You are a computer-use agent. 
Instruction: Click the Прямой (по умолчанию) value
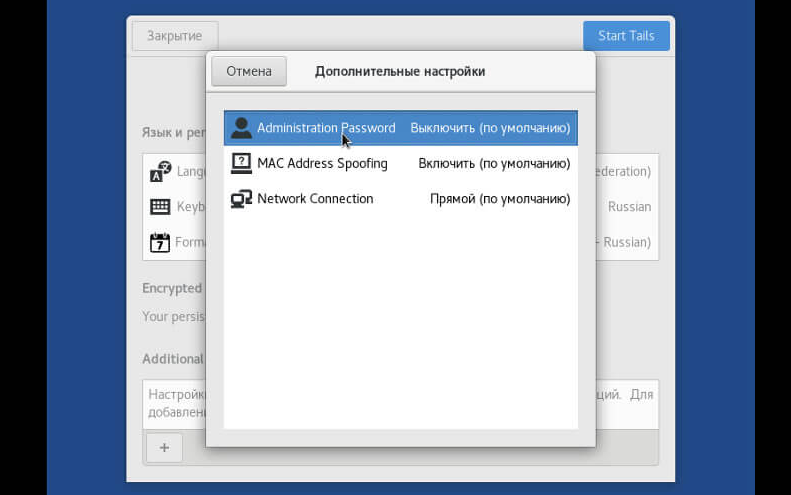(500, 199)
